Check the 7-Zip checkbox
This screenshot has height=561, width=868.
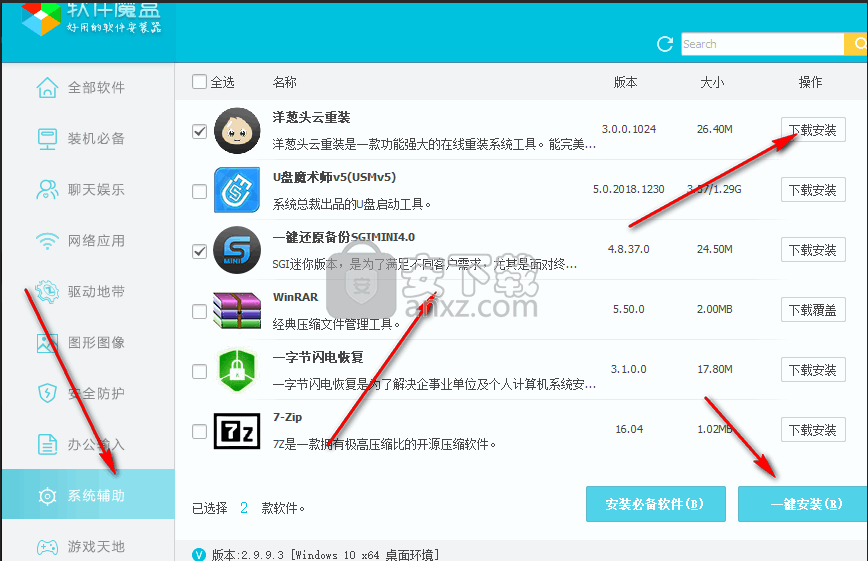[199, 431]
